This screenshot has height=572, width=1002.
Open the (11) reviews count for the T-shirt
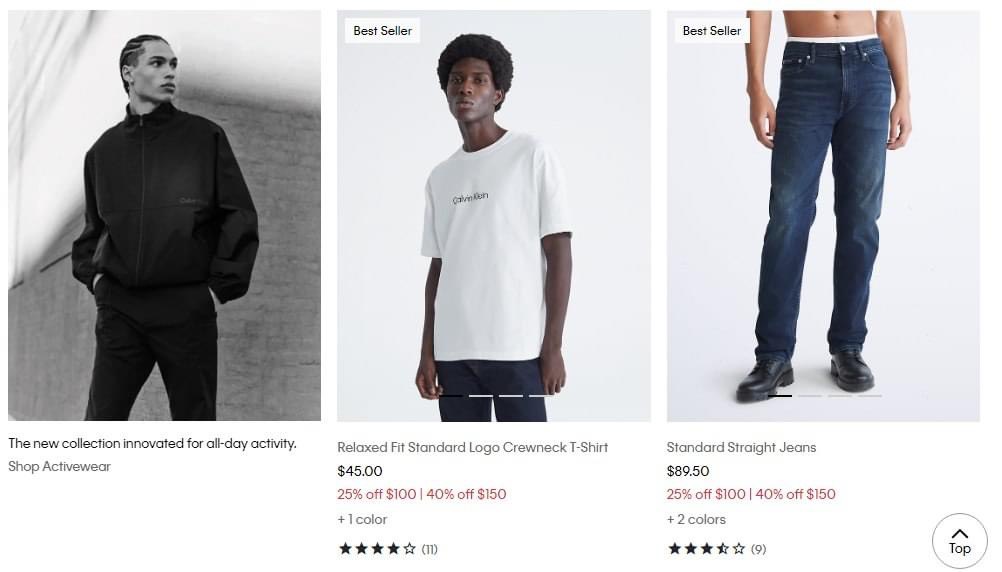[x=429, y=549]
